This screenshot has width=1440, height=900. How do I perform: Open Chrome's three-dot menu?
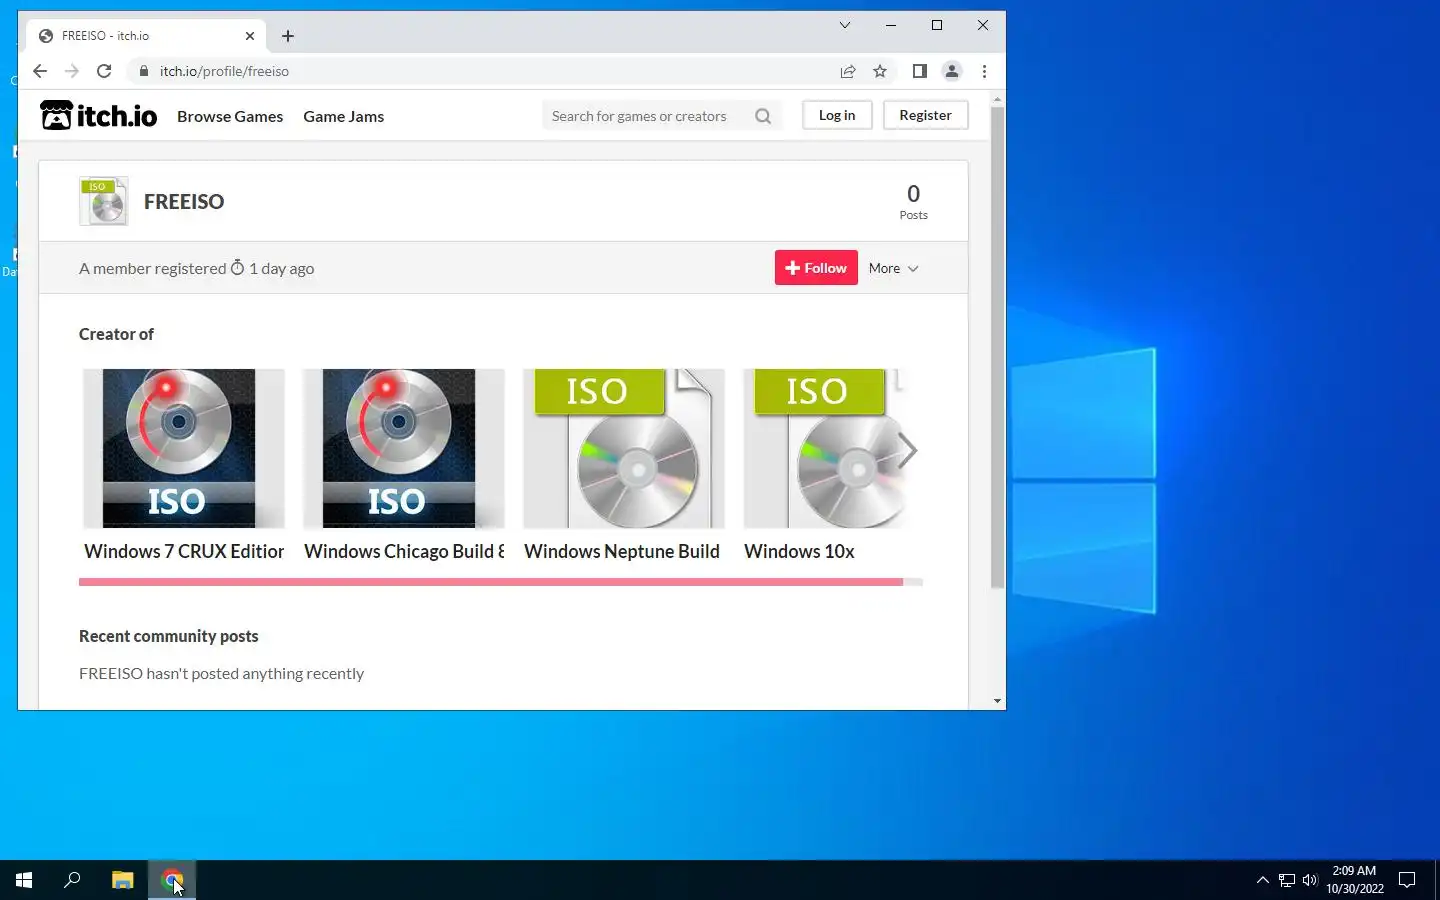(x=984, y=71)
